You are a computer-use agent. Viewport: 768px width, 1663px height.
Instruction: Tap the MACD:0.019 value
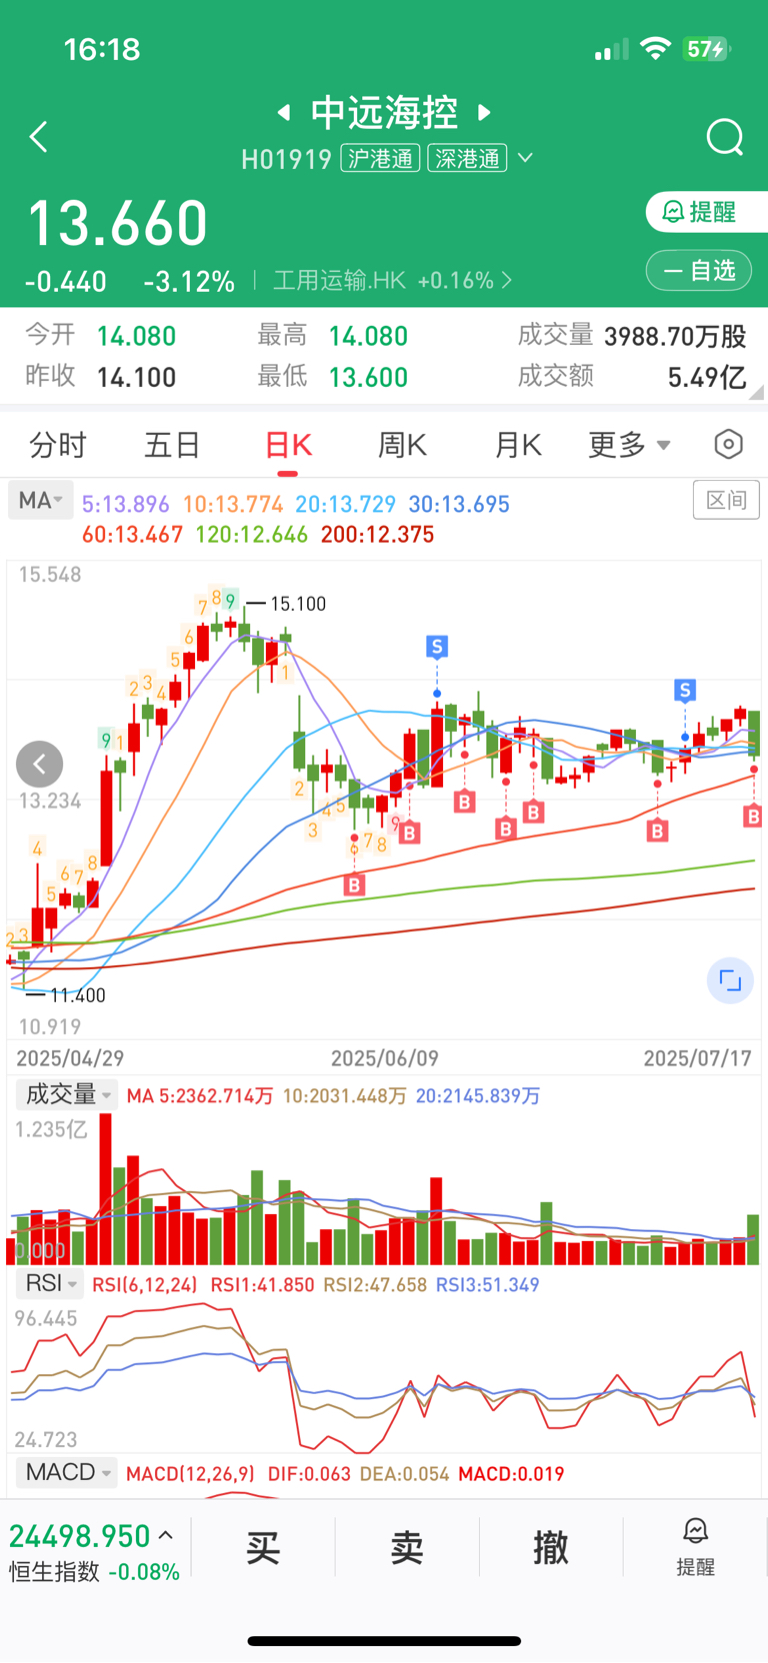[511, 1474]
